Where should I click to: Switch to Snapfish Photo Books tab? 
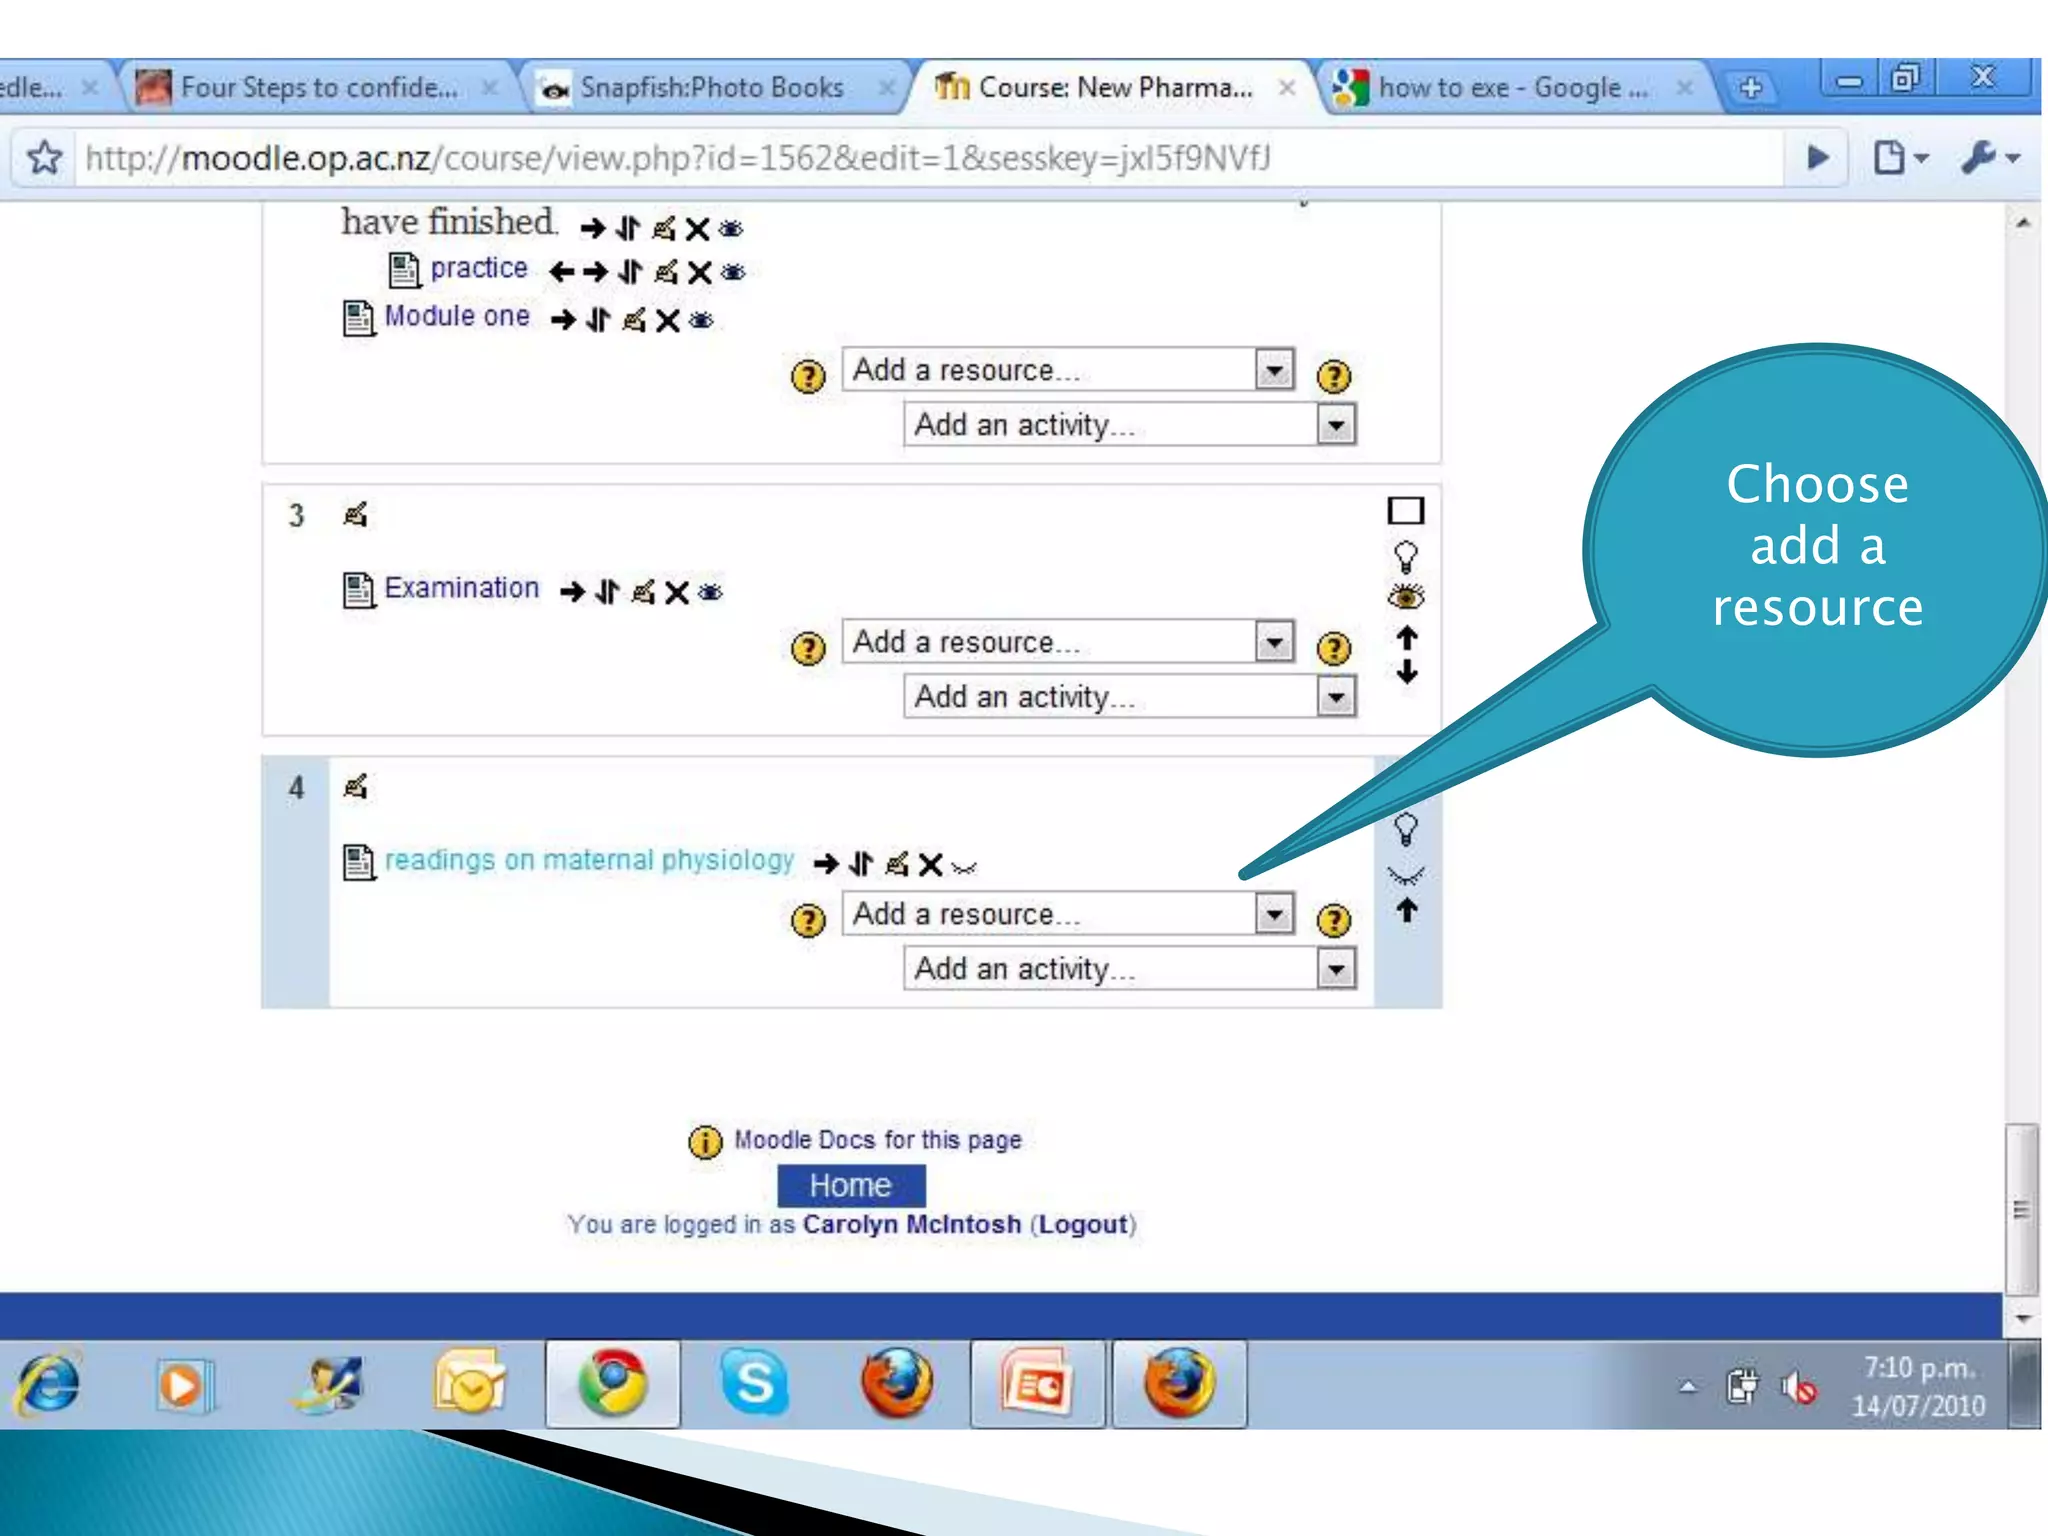point(710,88)
